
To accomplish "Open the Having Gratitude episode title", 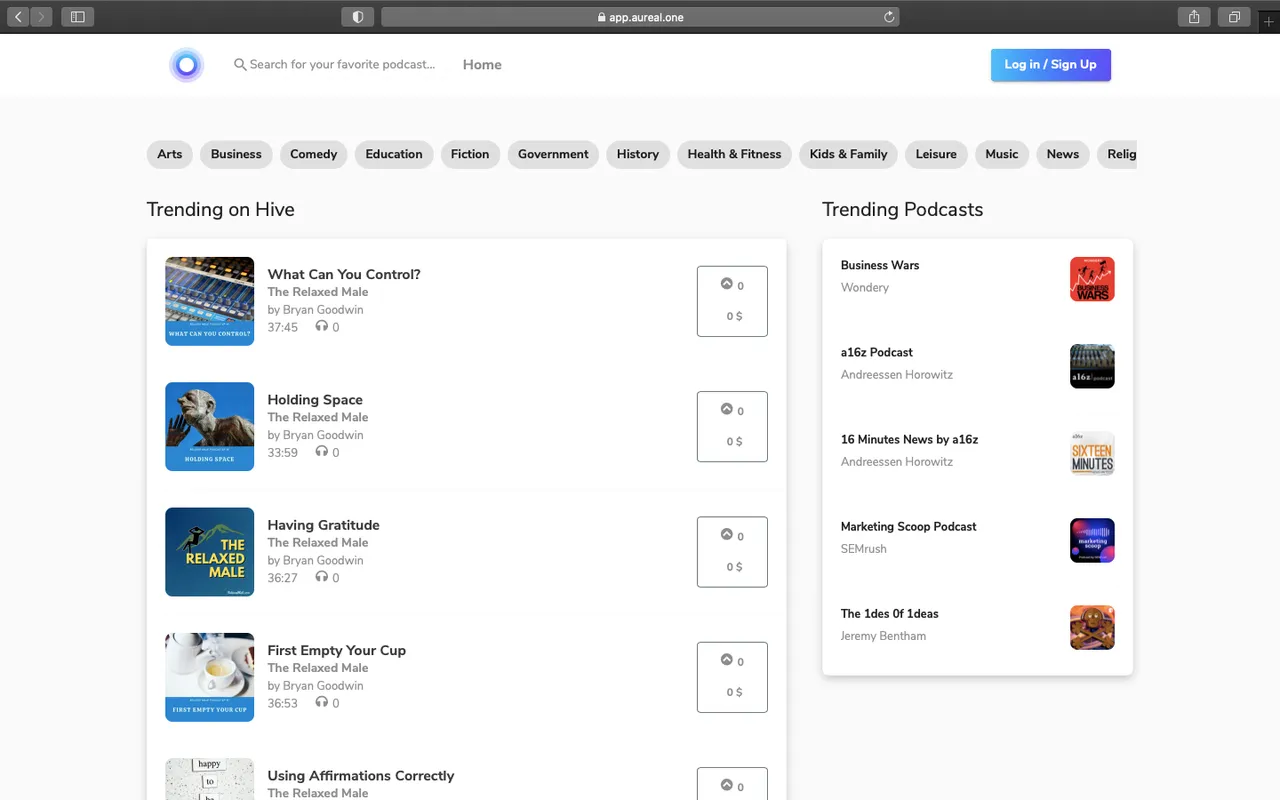I will [323, 525].
